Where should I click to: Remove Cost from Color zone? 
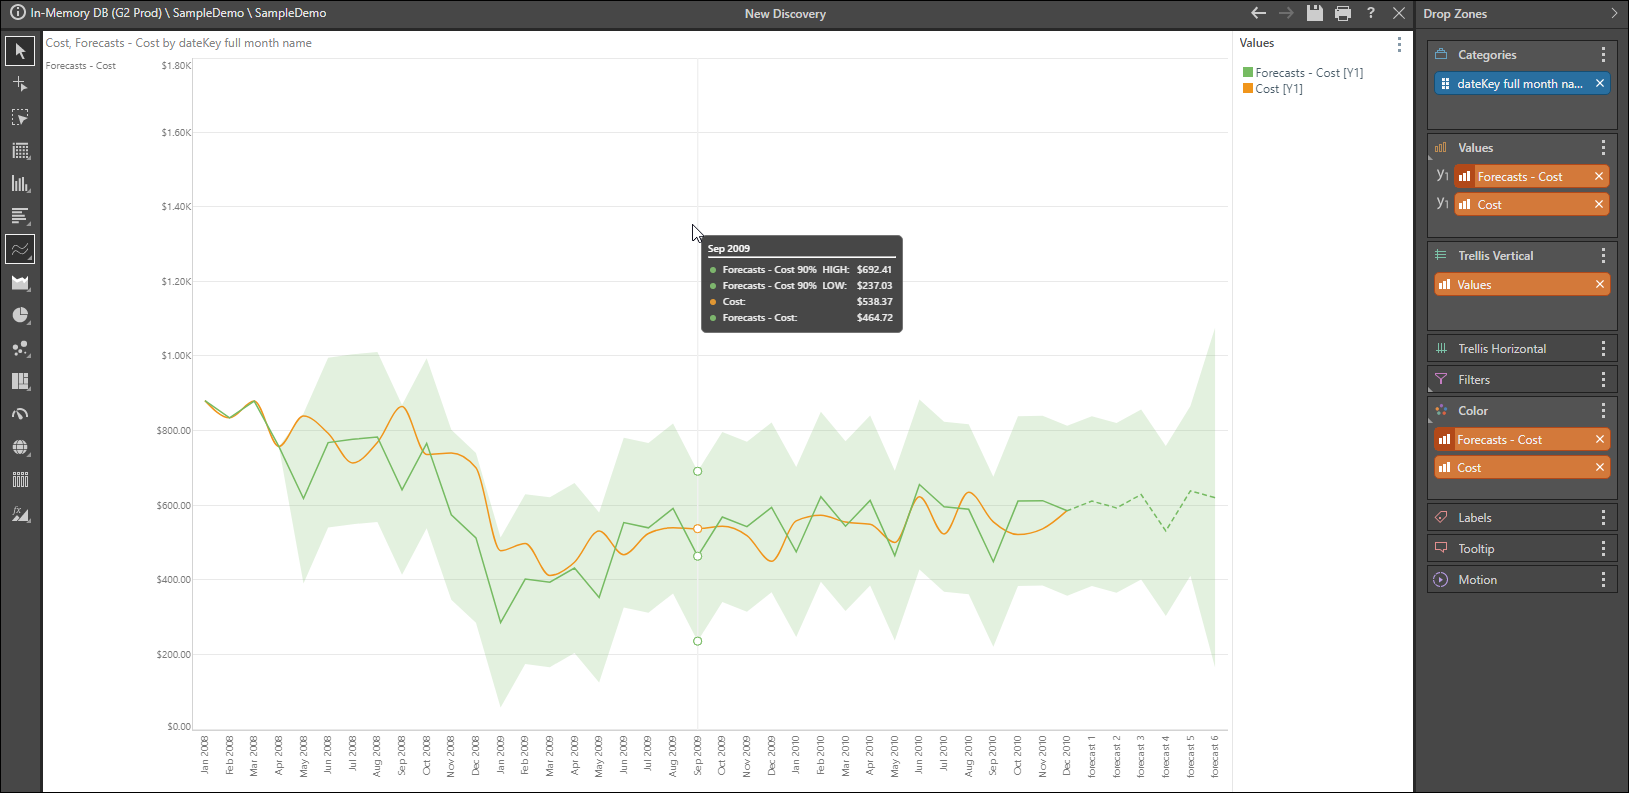pos(1599,468)
